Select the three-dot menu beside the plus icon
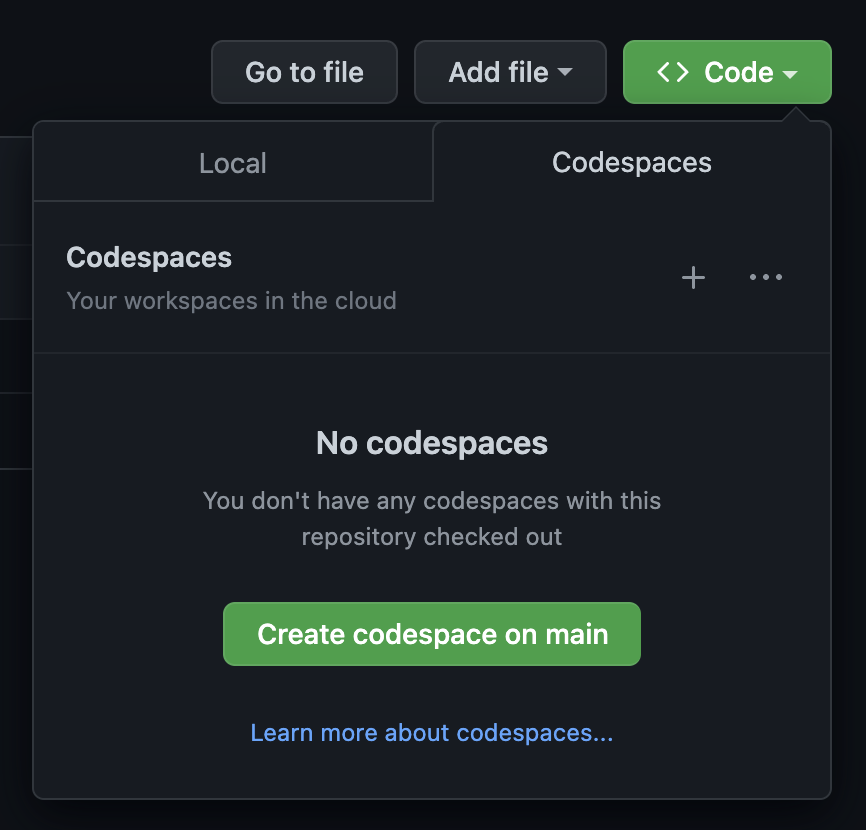This screenshot has height=830, width=866. 765,278
